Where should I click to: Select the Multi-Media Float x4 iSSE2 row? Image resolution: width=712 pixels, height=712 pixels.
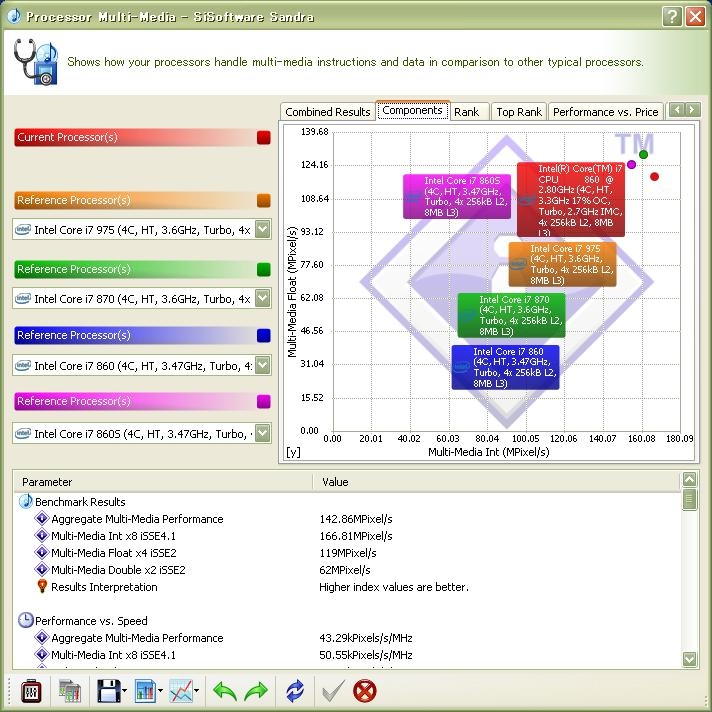click(x=347, y=553)
